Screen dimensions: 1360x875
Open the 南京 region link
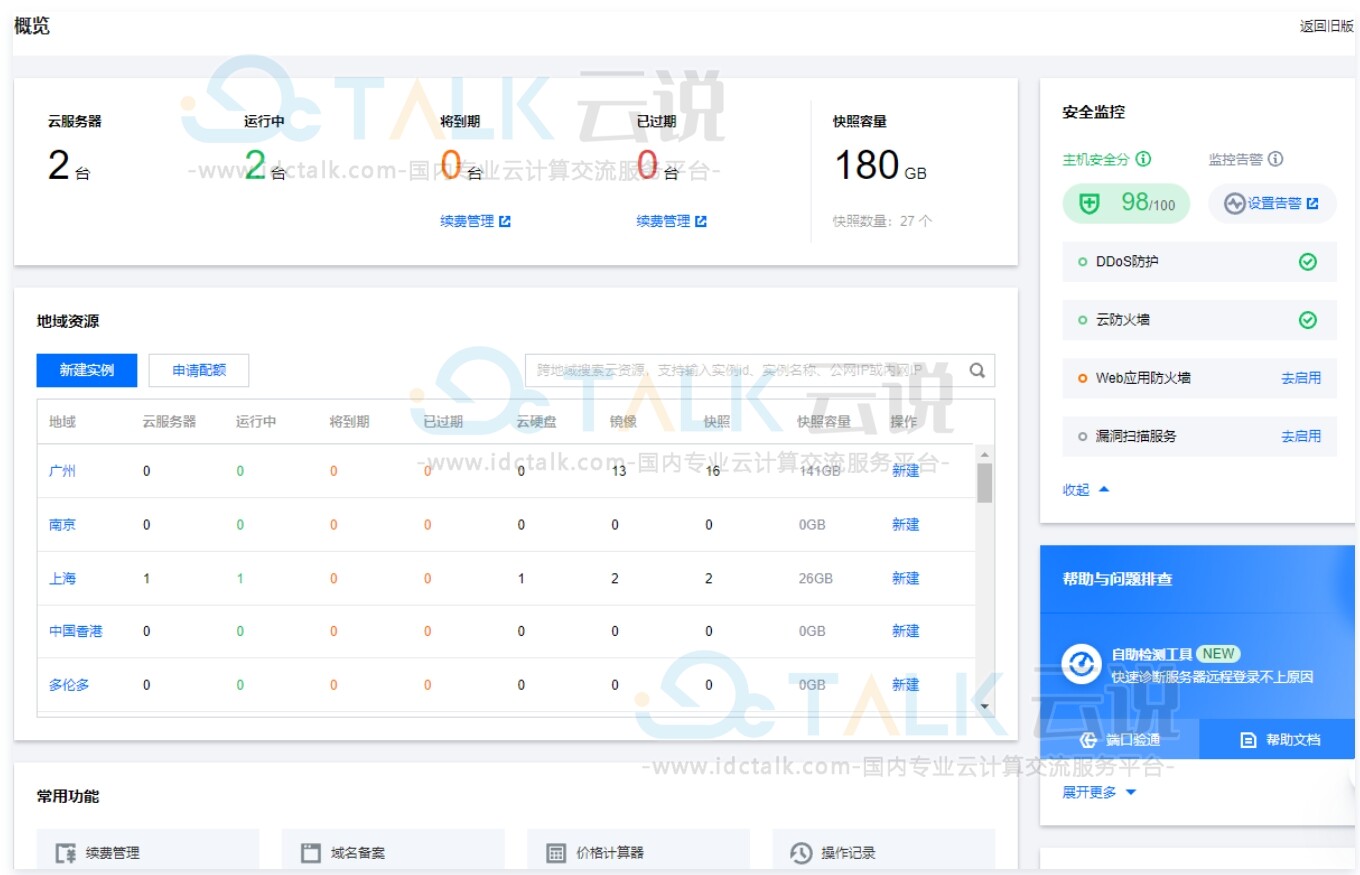click(x=62, y=525)
